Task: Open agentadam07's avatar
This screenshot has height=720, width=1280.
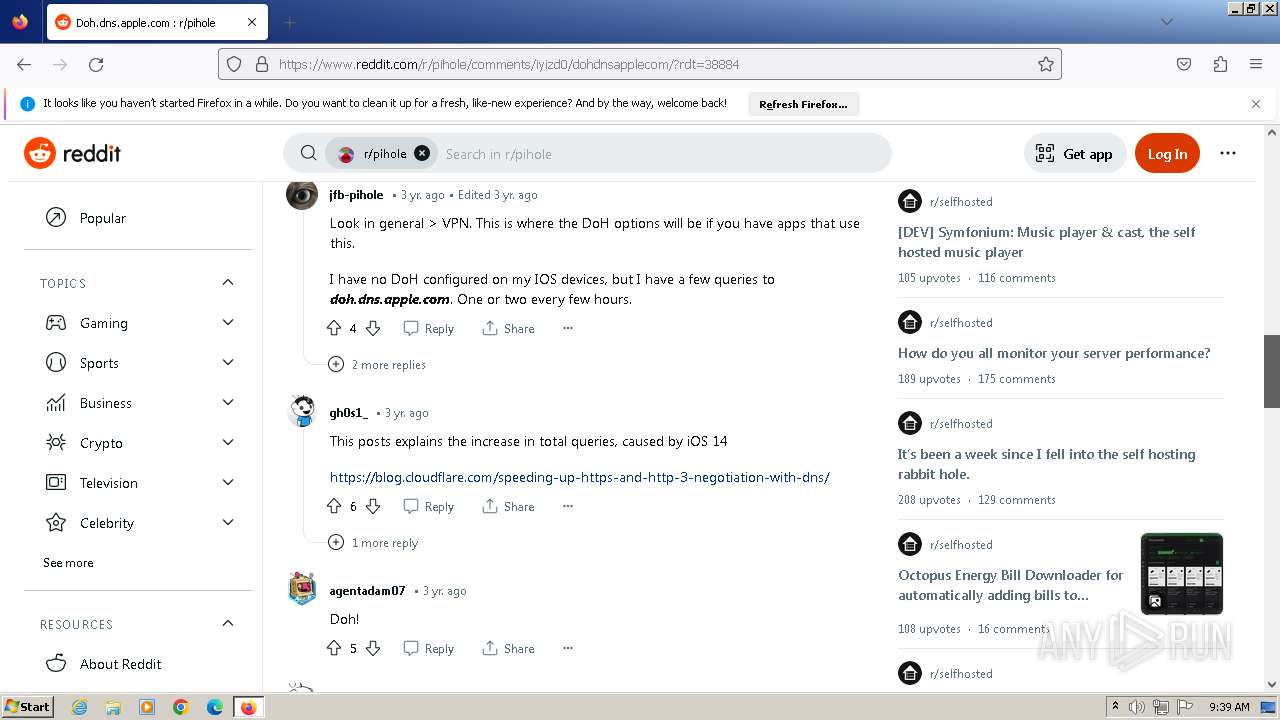Action: click(x=302, y=590)
